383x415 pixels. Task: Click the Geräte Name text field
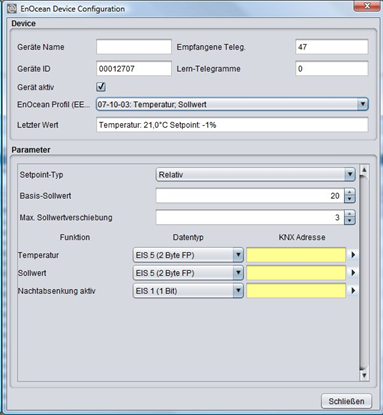134,47
